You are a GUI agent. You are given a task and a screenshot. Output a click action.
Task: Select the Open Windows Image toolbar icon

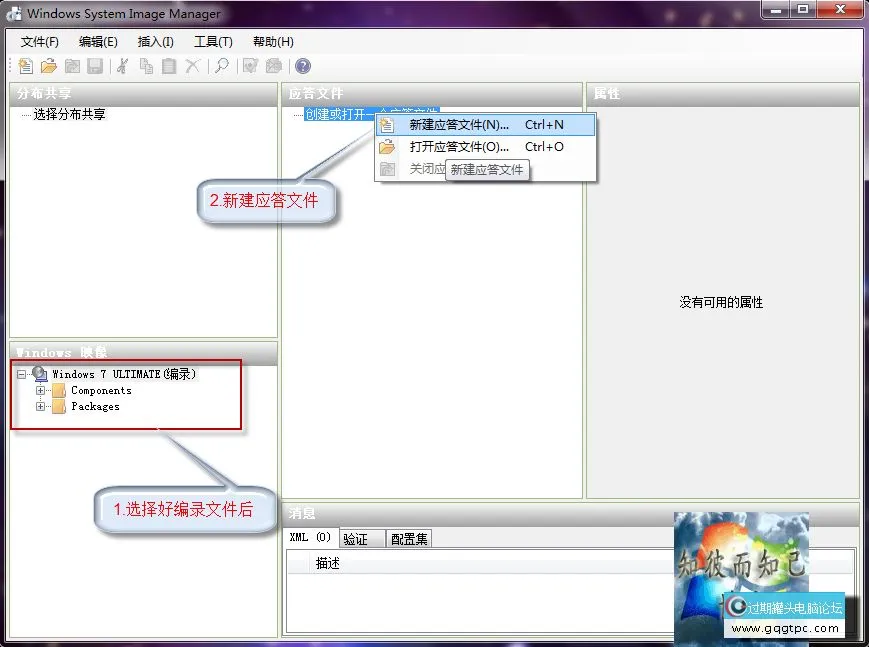(72, 66)
